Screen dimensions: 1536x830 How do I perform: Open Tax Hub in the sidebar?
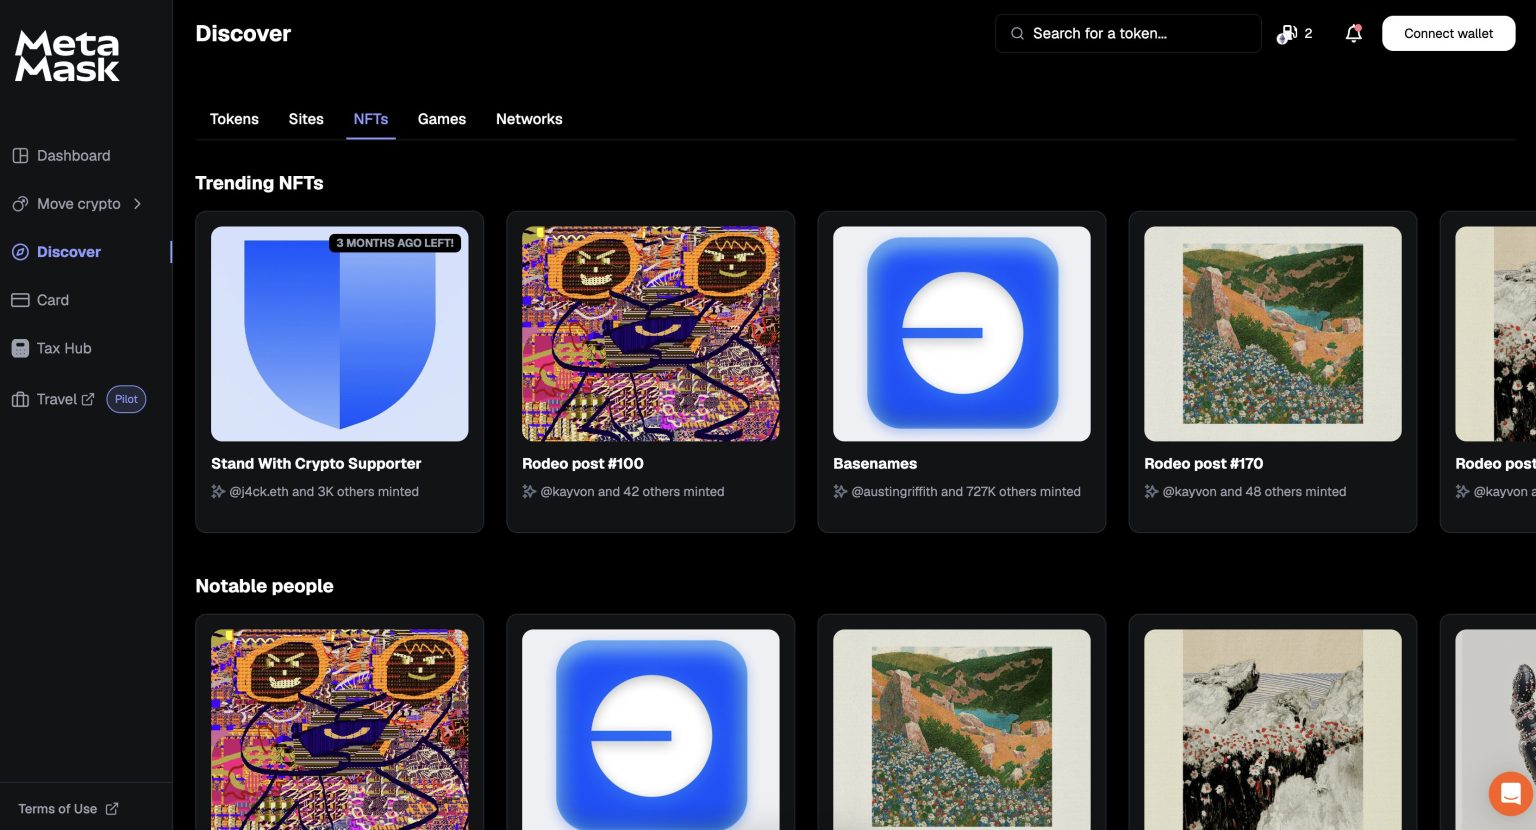click(x=64, y=348)
